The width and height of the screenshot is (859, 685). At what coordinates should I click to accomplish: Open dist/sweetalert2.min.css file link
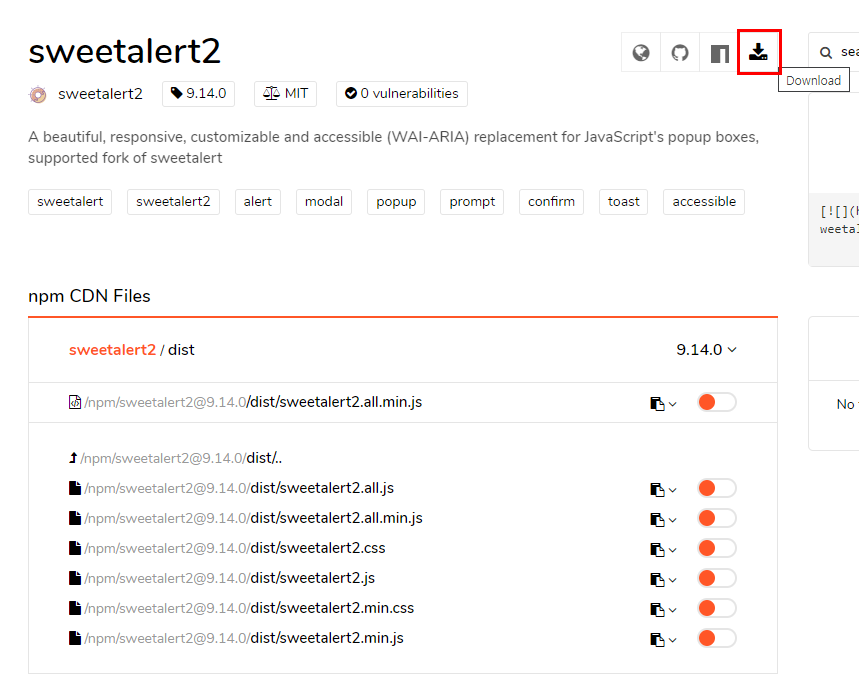249,608
